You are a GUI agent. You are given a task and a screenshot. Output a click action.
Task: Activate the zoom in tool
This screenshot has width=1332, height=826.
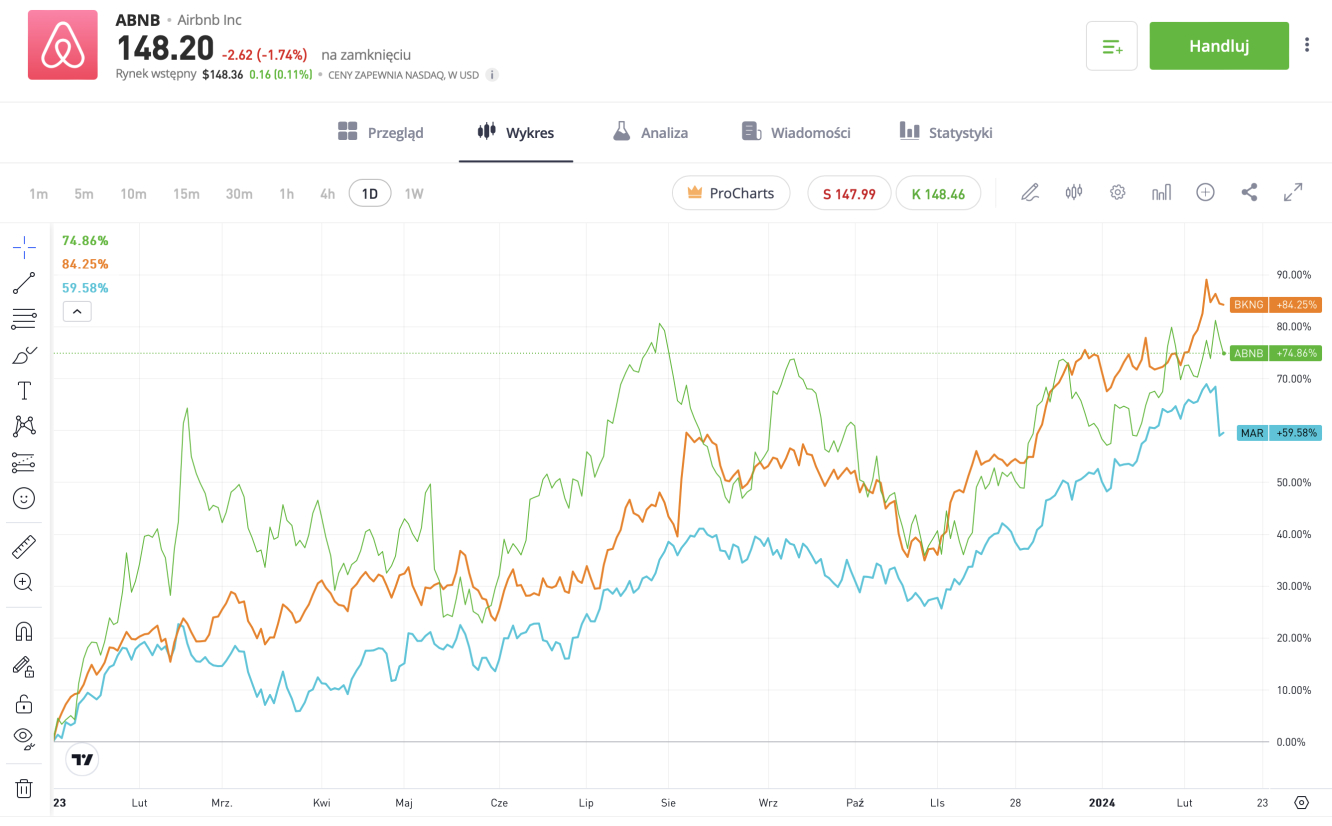24,582
